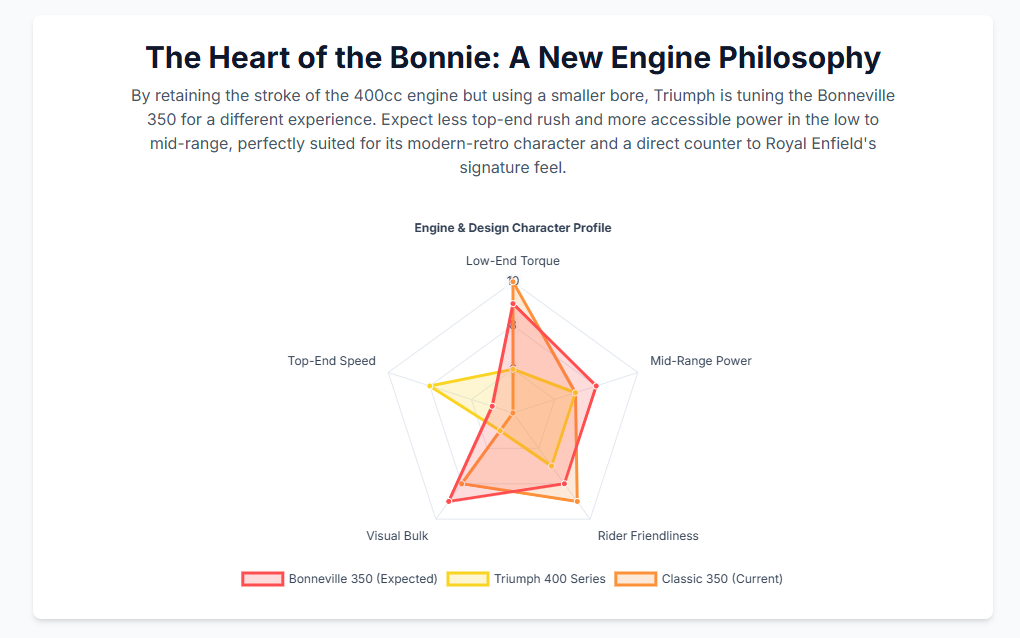The height and width of the screenshot is (638, 1020).
Task: Click the Triumph 400 Top-End Speed data point
Action: pyautogui.click(x=430, y=386)
